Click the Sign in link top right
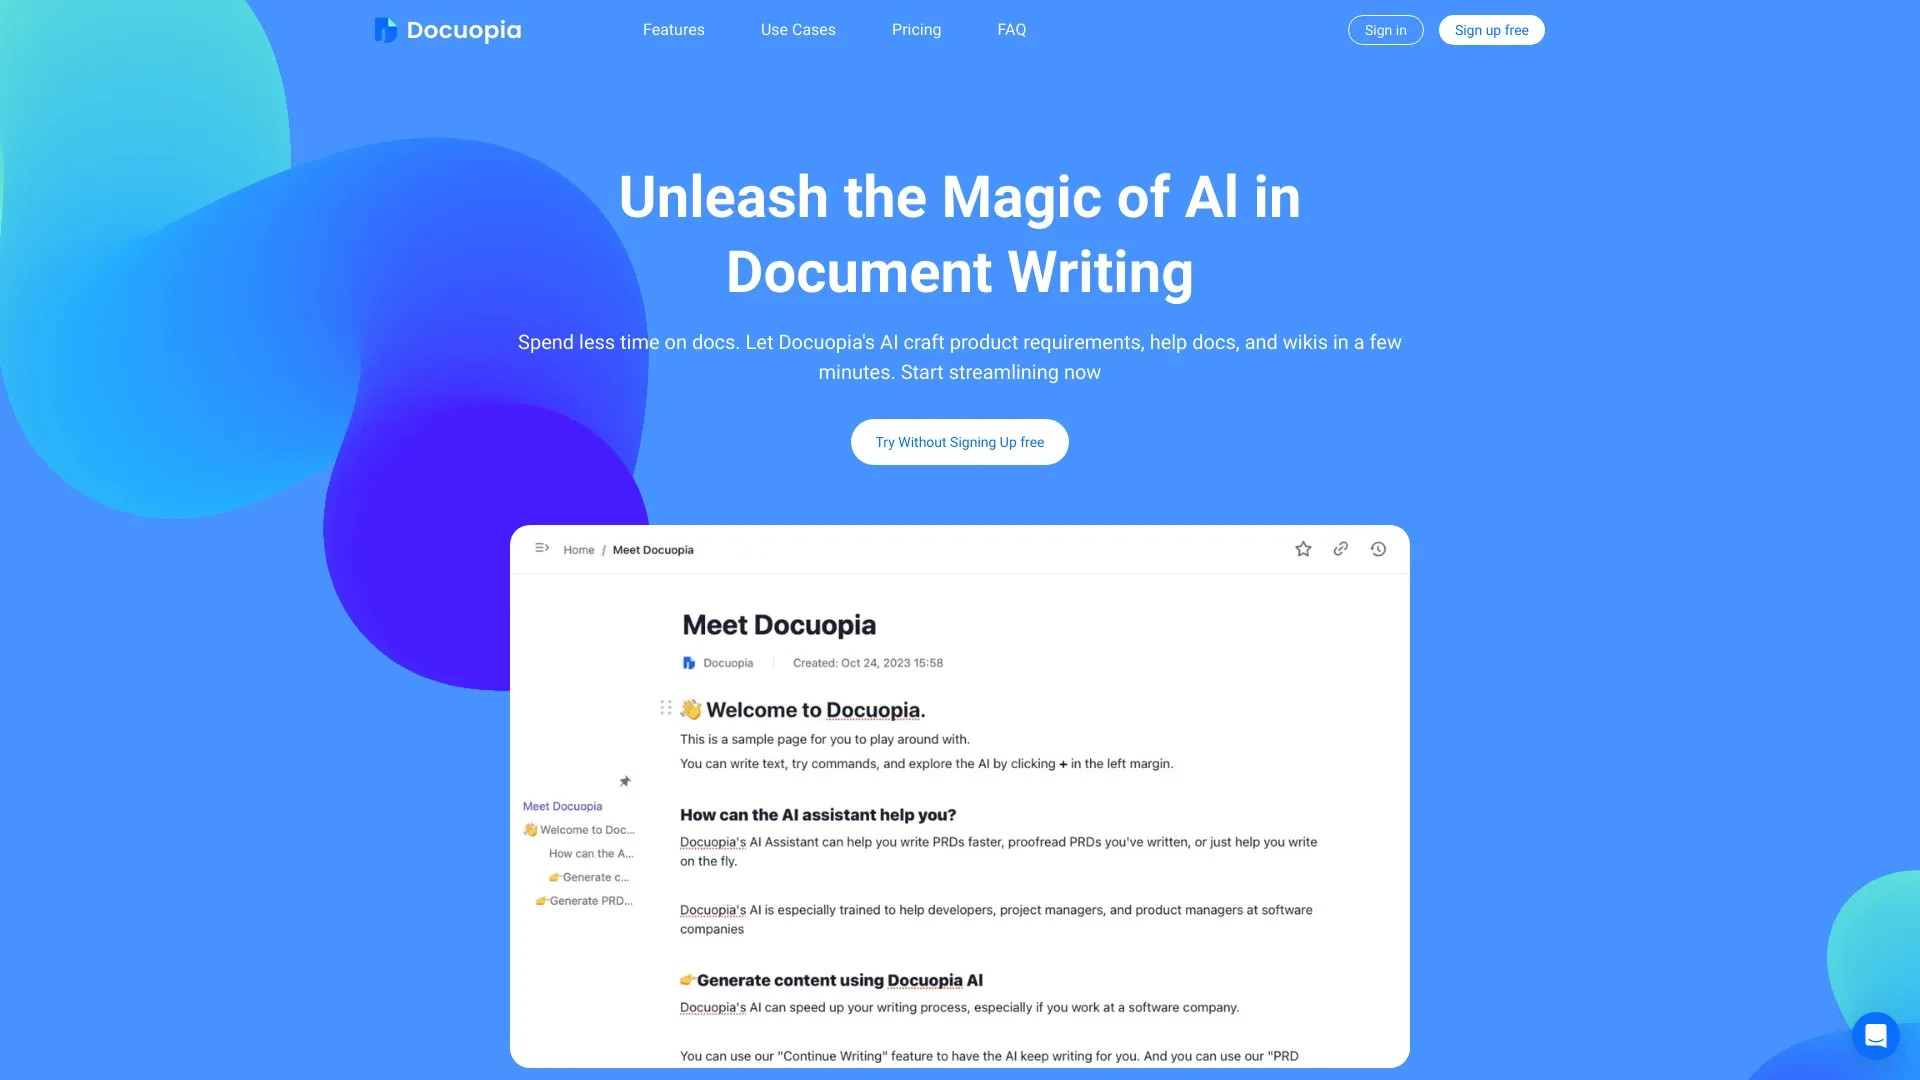The width and height of the screenshot is (1920, 1080). coord(1385,29)
